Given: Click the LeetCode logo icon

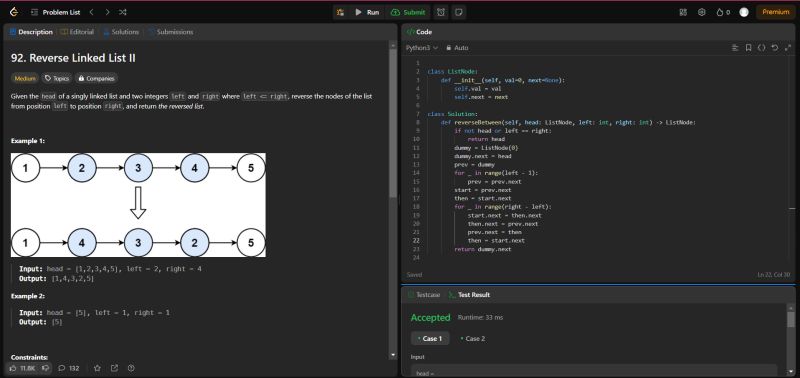Looking at the screenshot, I should (13, 12).
